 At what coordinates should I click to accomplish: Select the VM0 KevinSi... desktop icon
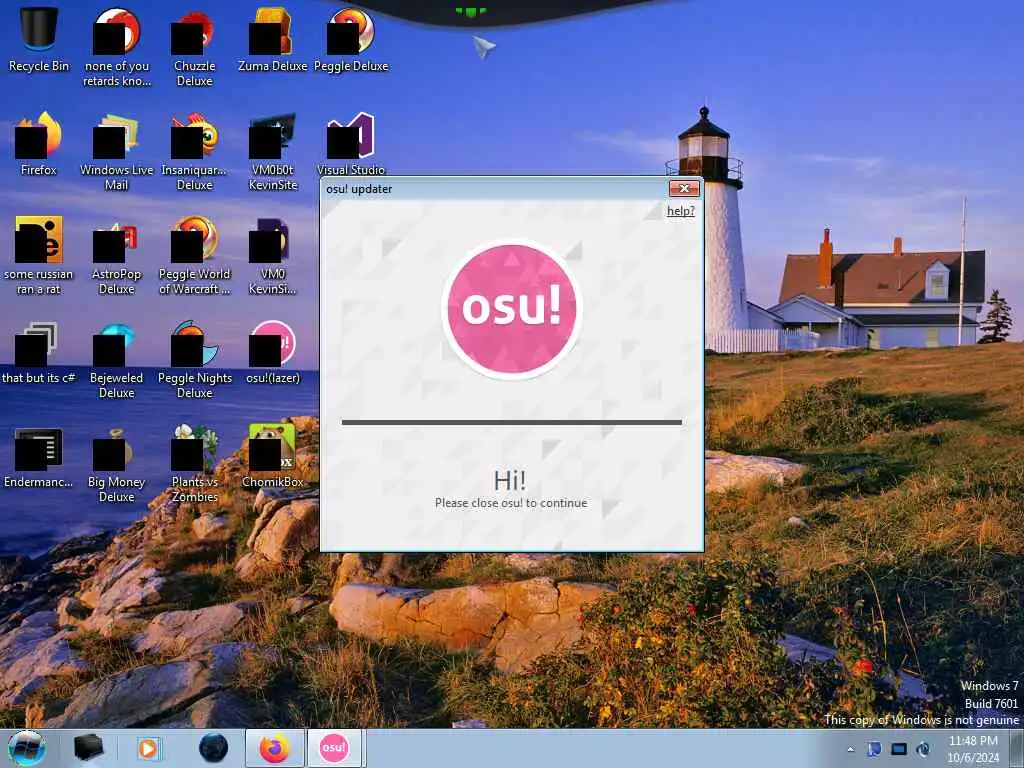272,255
